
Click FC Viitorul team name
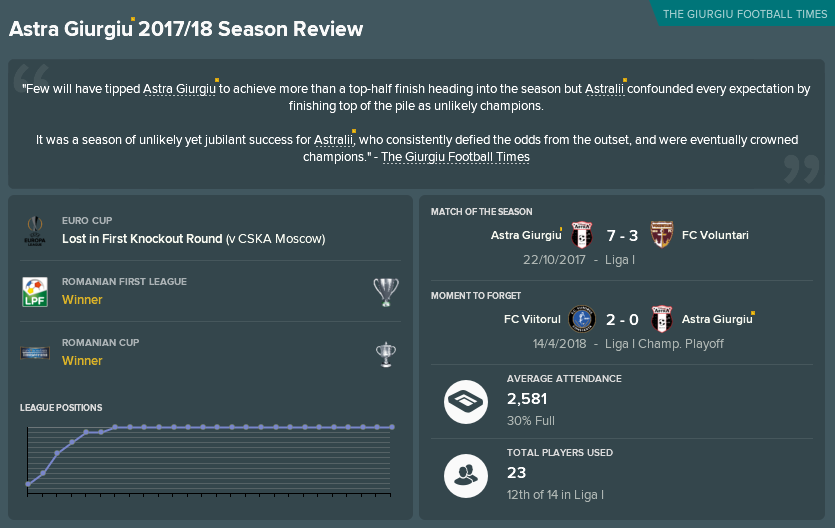pos(532,319)
